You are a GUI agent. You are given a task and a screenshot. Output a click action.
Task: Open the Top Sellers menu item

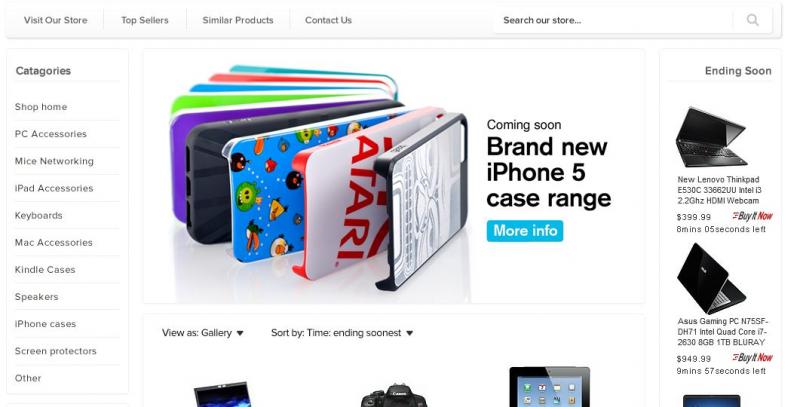click(x=145, y=20)
